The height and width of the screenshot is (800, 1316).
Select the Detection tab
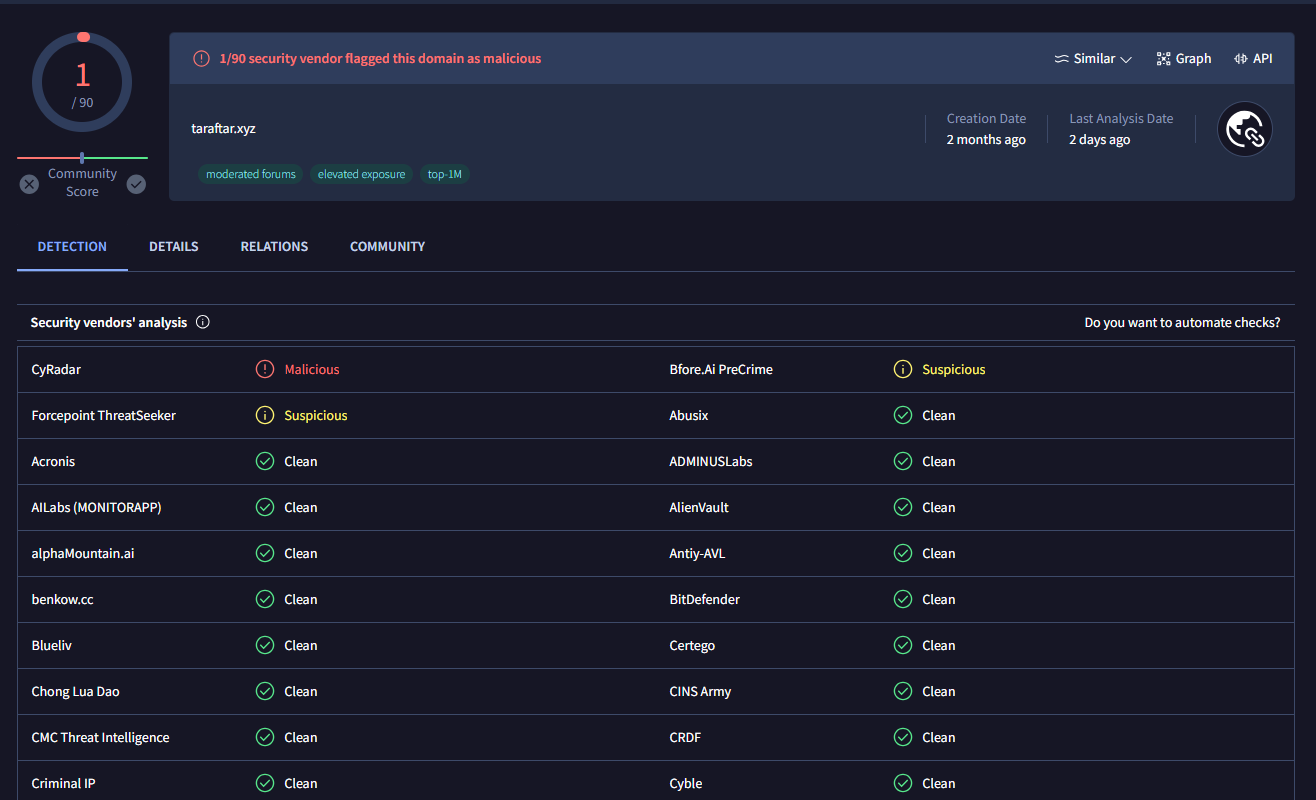point(72,246)
